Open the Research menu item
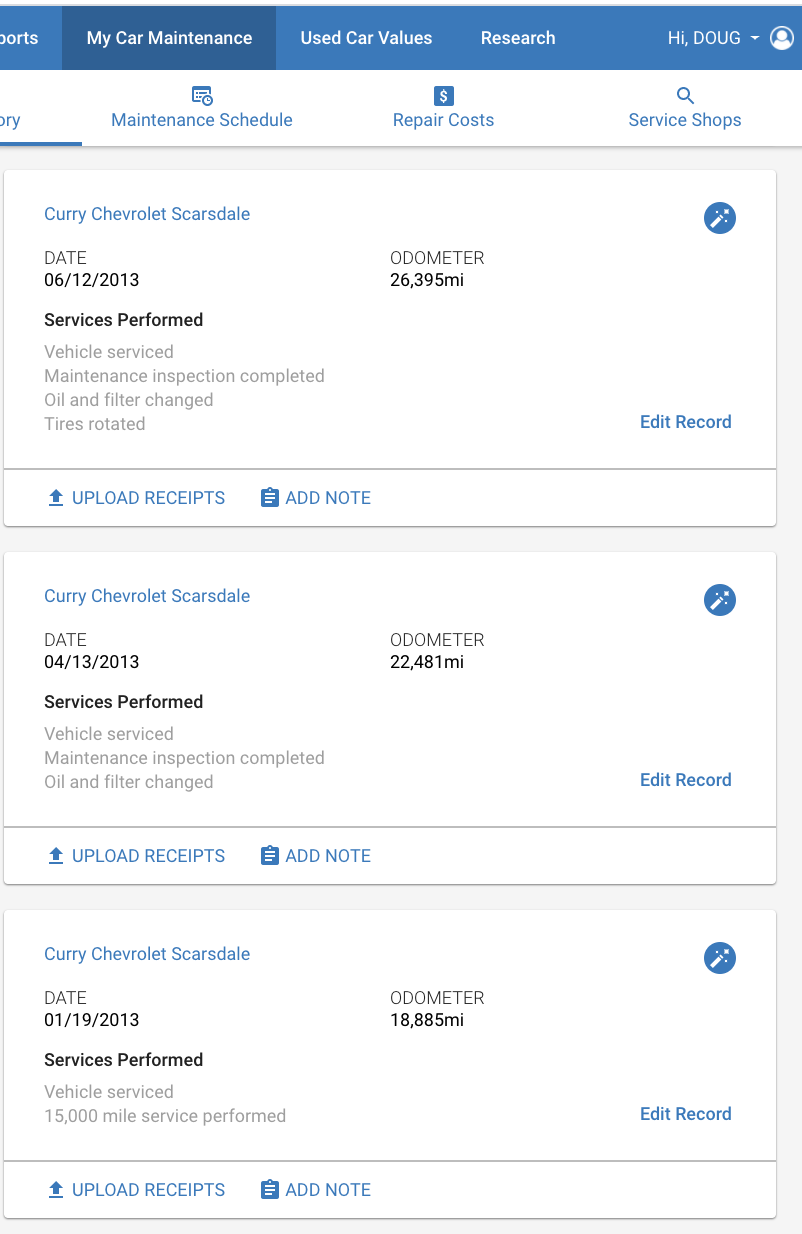 click(x=518, y=38)
